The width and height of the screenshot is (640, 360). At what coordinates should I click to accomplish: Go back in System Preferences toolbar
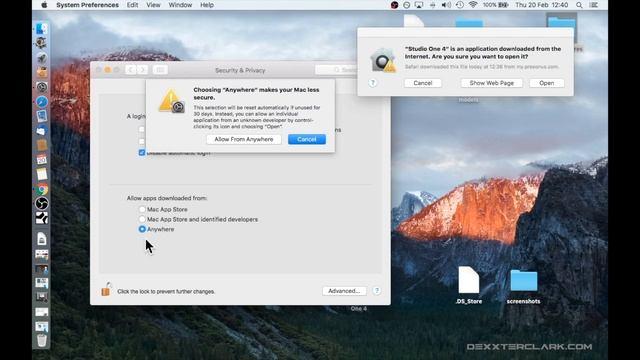pos(131,70)
